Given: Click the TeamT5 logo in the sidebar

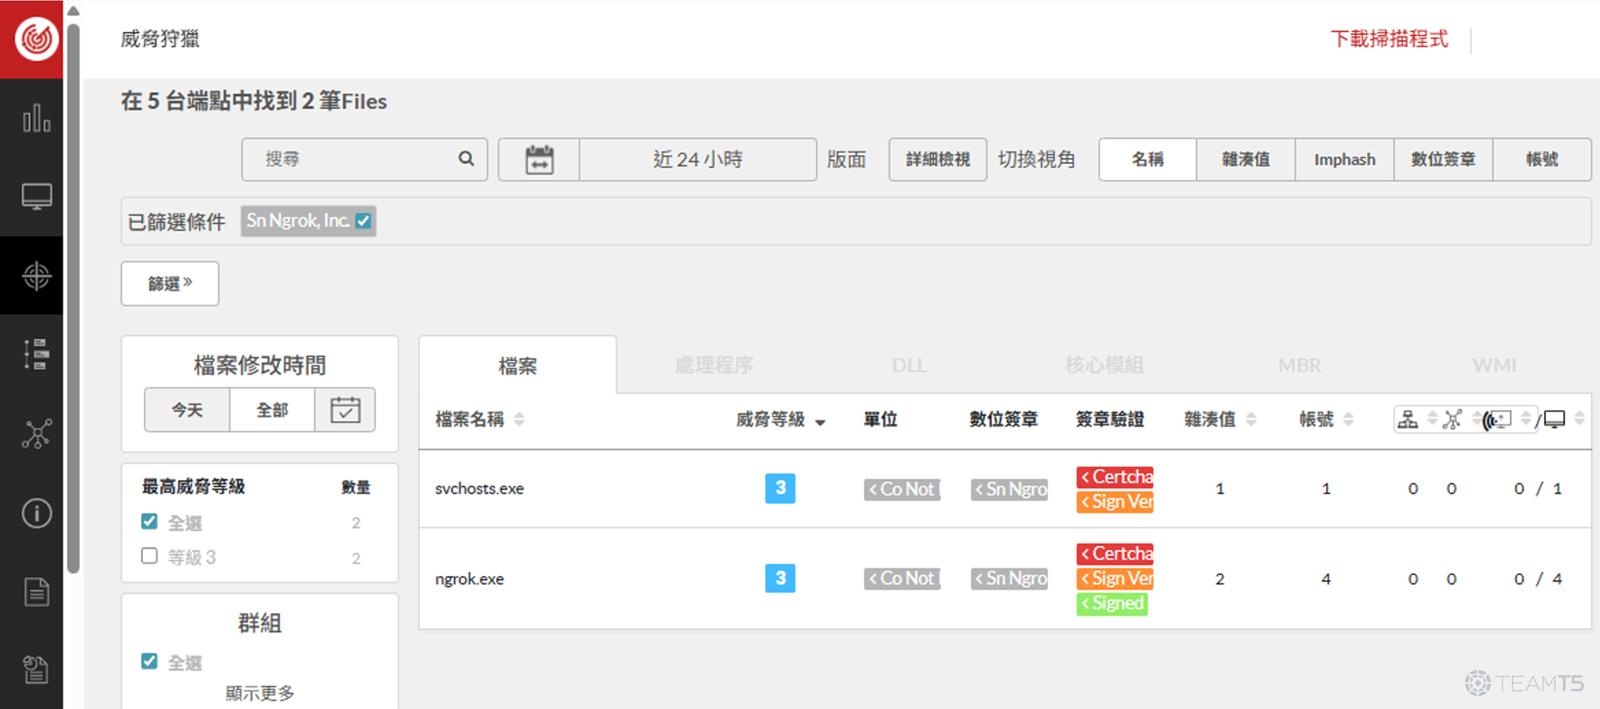Looking at the screenshot, I should pyautogui.click(x=36, y=39).
